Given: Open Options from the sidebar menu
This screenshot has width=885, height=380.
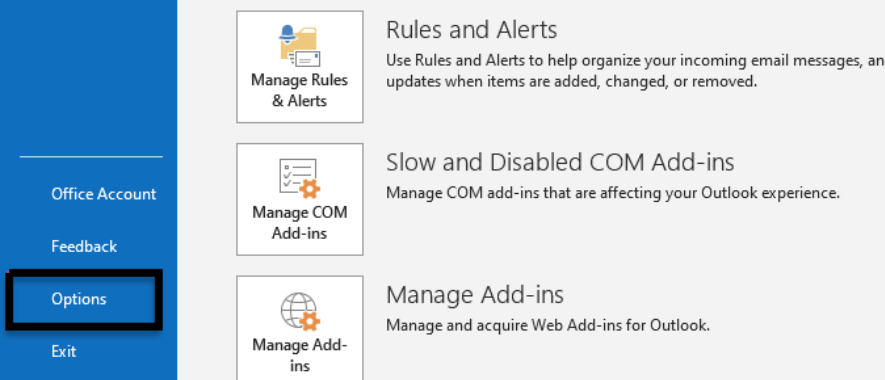Looking at the screenshot, I should click(x=78, y=299).
